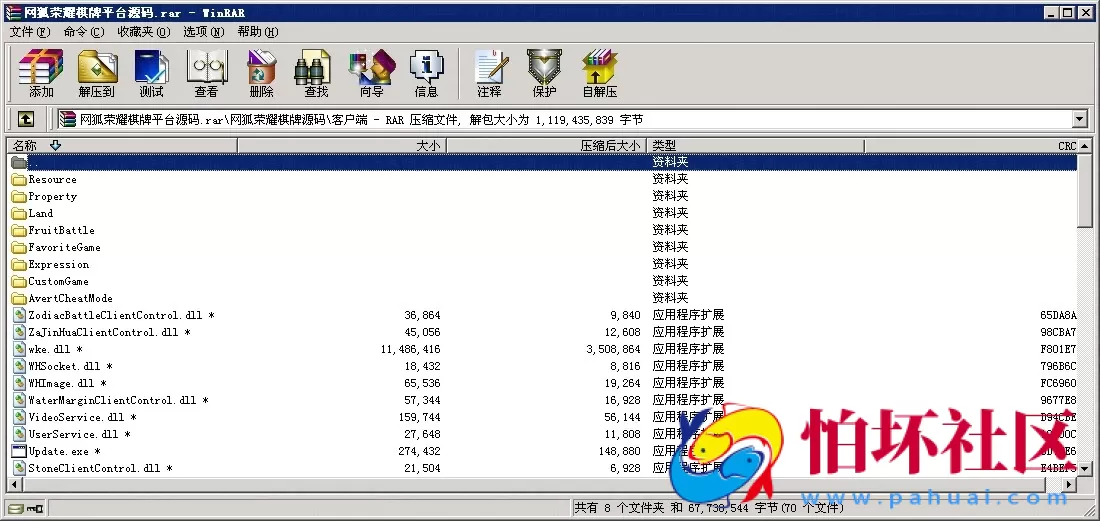Click WinRAR title bar app icon

coord(13,13)
